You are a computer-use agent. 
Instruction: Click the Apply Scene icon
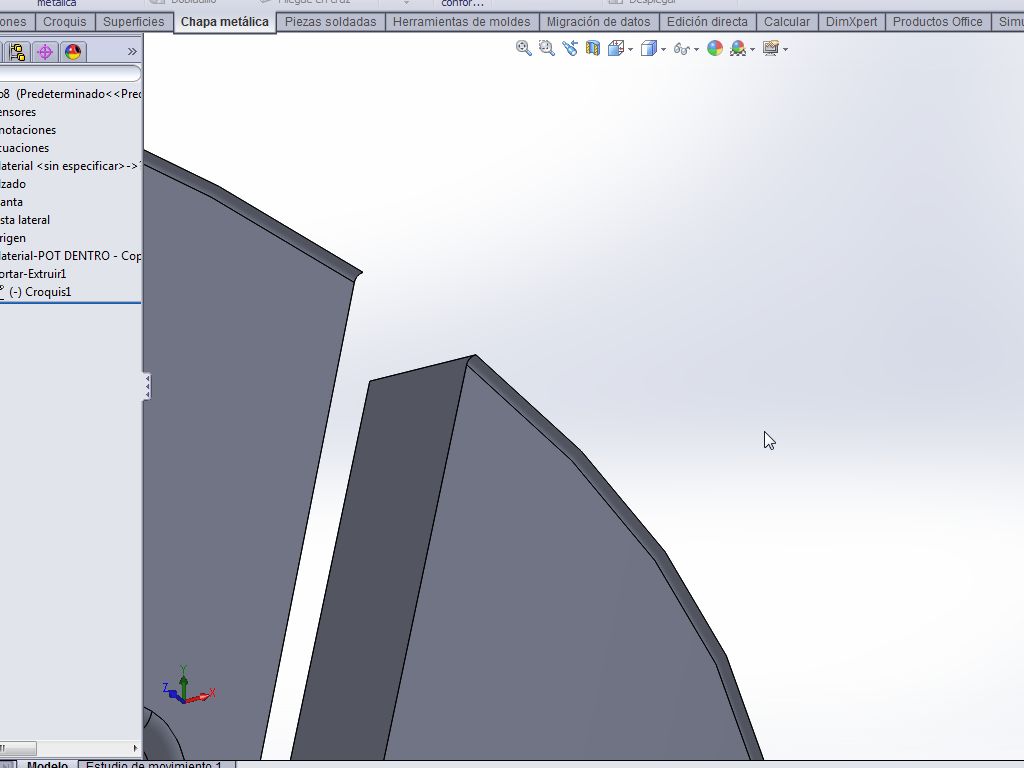(738, 48)
